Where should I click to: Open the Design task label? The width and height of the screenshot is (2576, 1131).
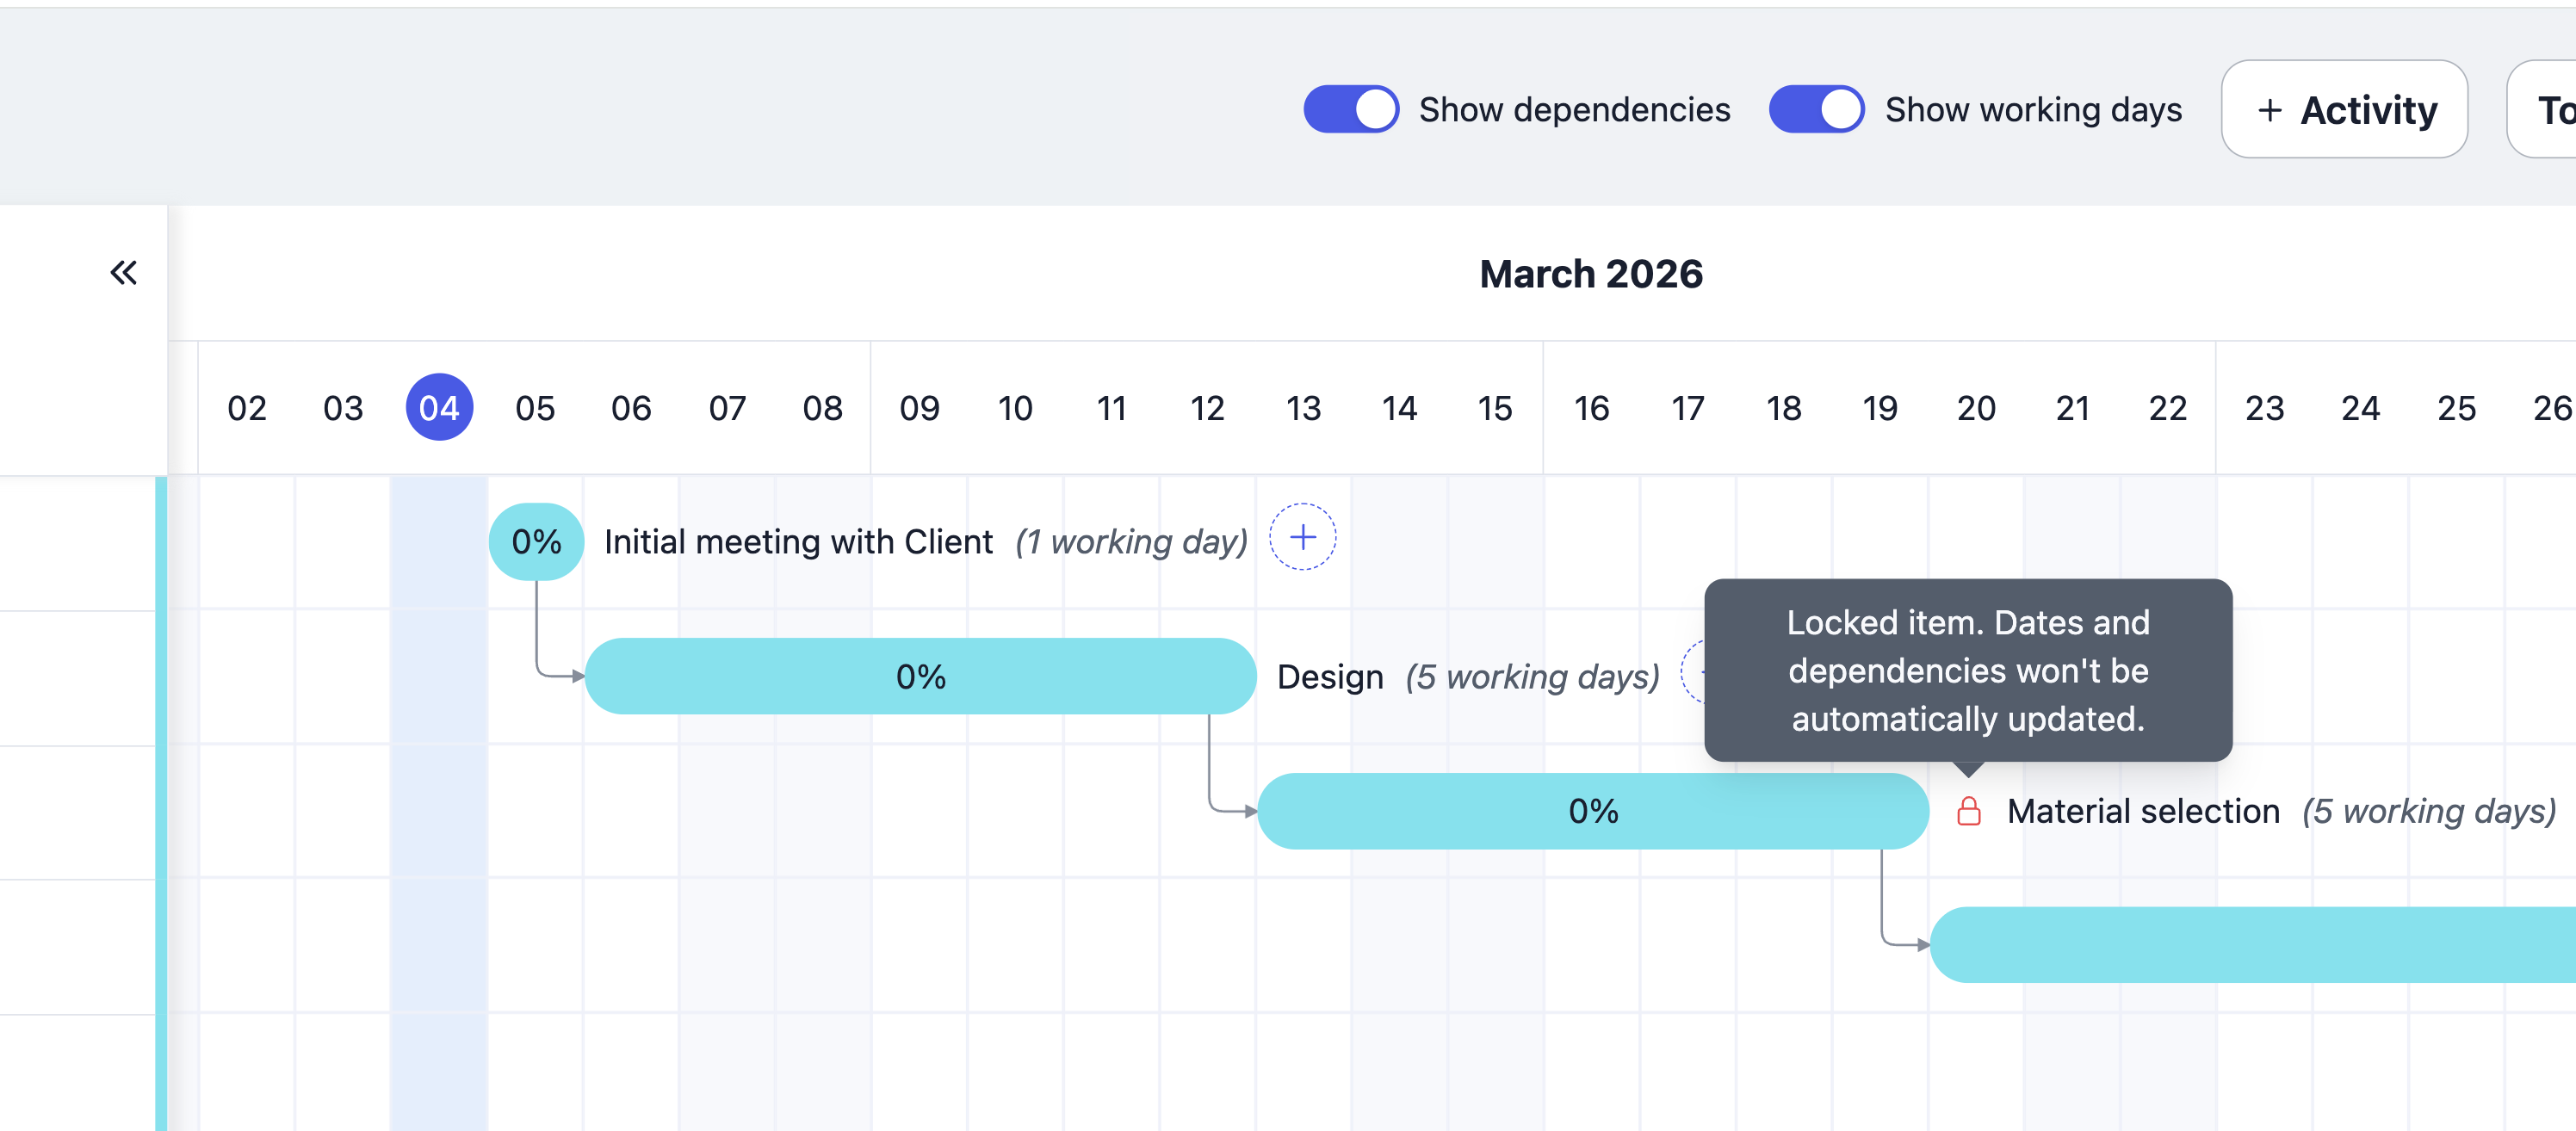click(x=1330, y=677)
